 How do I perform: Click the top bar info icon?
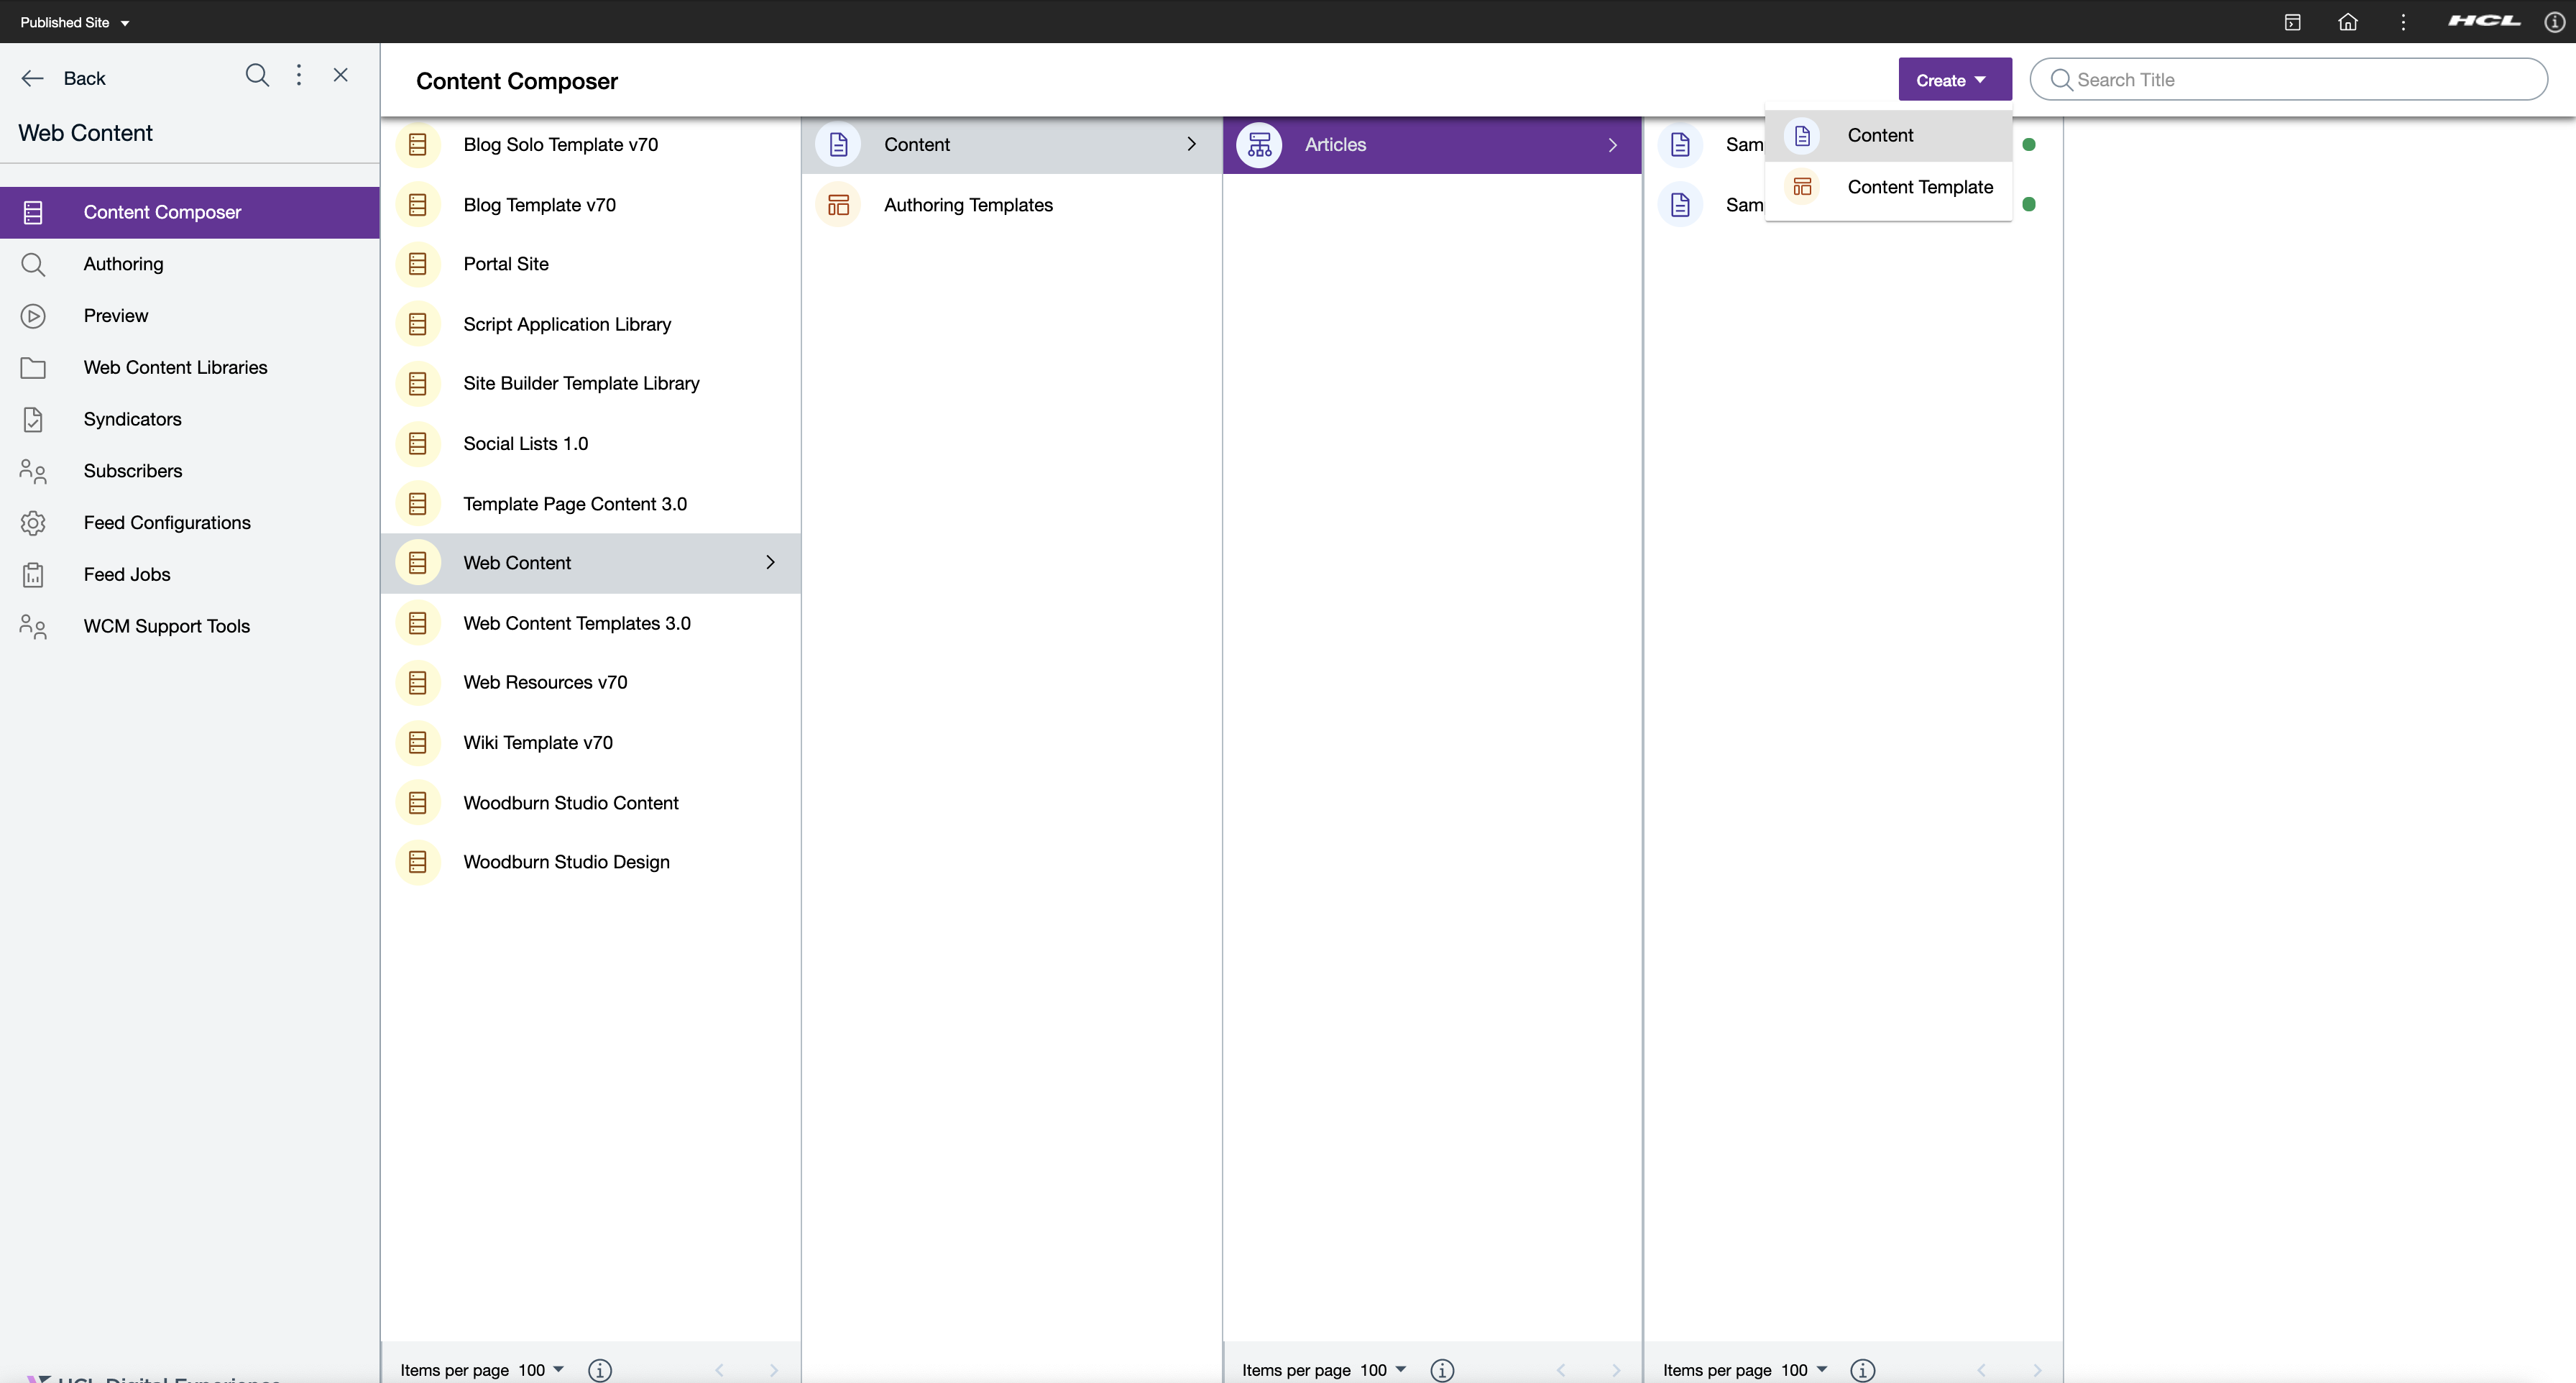coord(2554,22)
